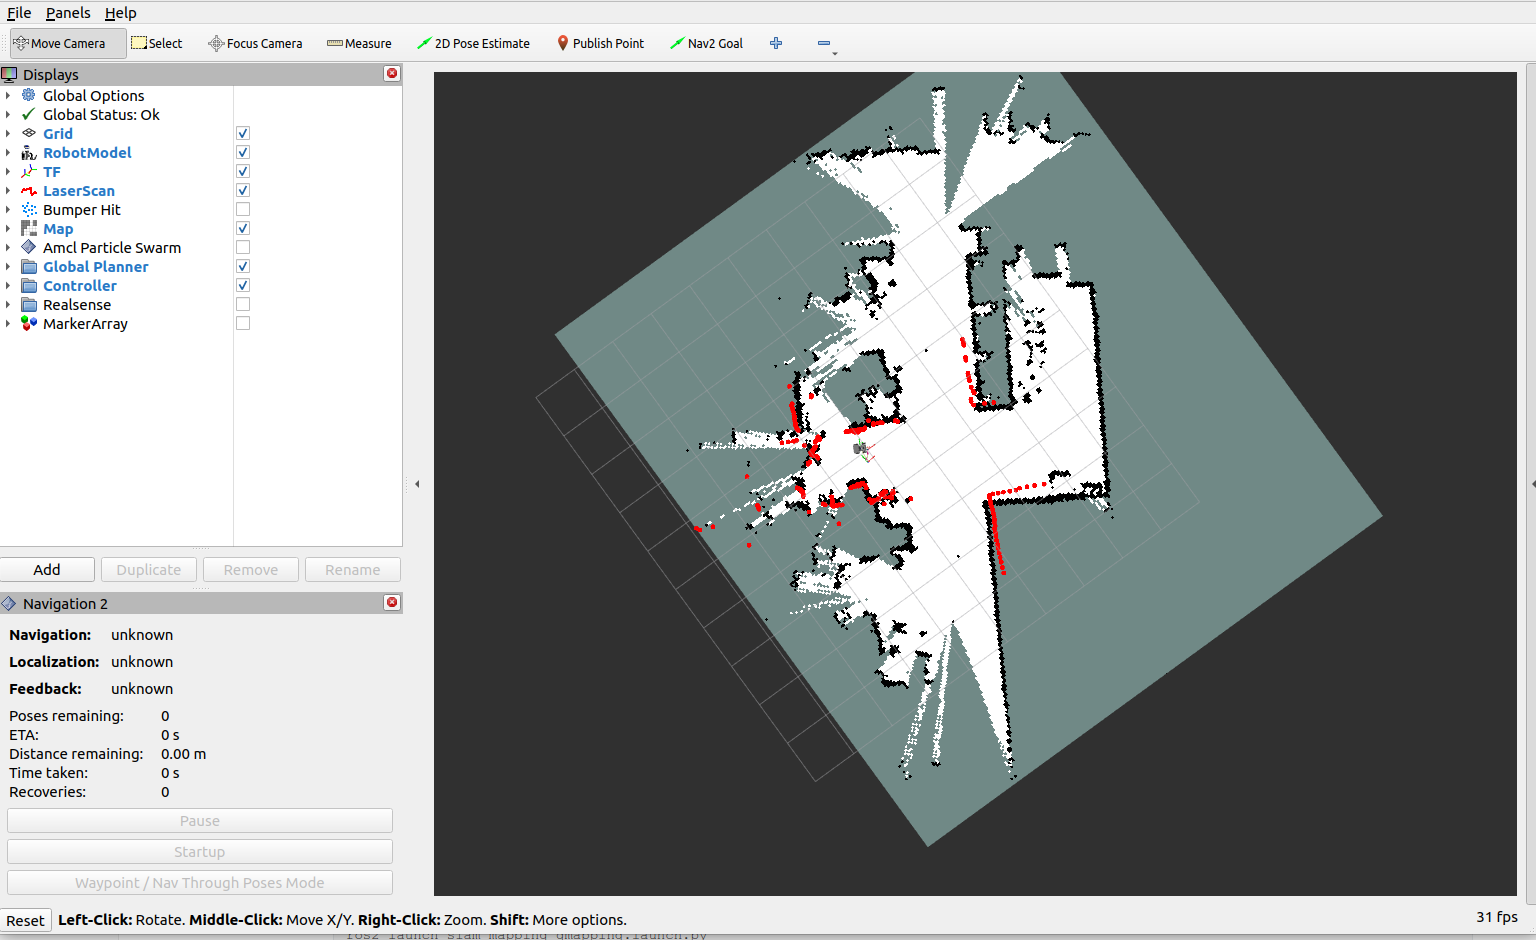Image resolution: width=1536 pixels, height=940 pixels.
Task: Open the Help menu
Action: [121, 13]
